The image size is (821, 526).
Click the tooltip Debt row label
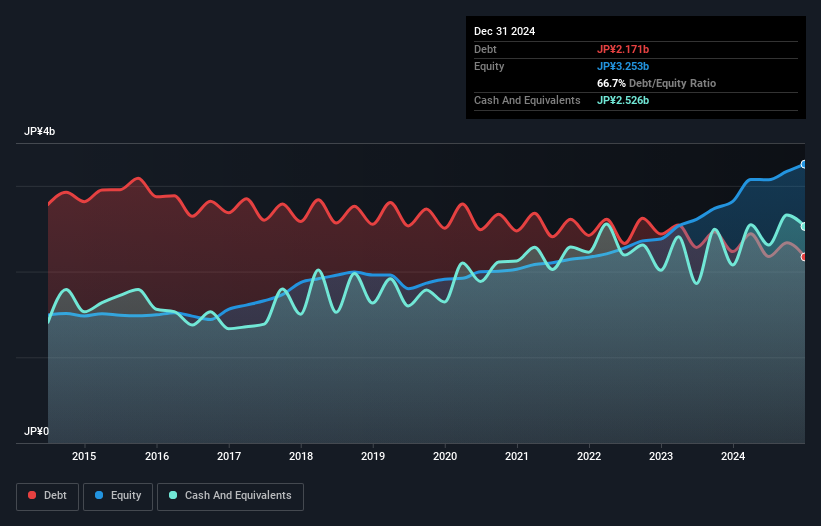[485, 49]
